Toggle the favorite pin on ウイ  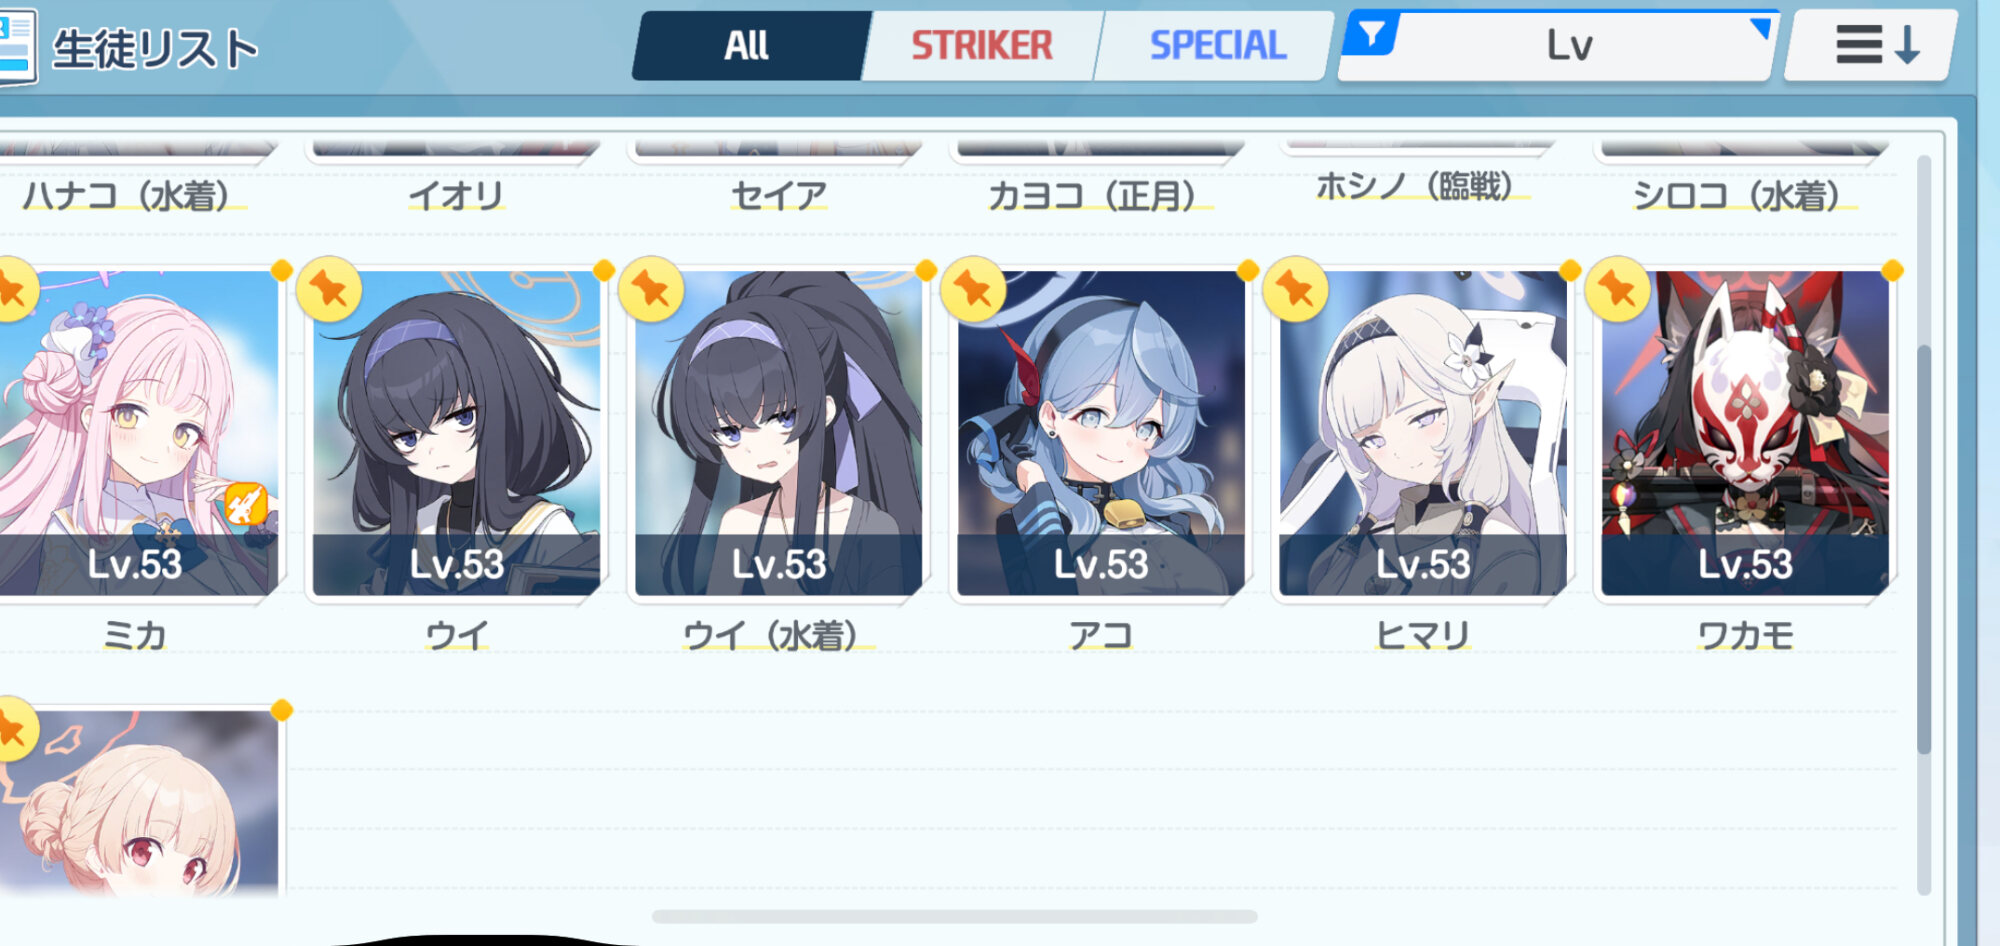[328, 289]
